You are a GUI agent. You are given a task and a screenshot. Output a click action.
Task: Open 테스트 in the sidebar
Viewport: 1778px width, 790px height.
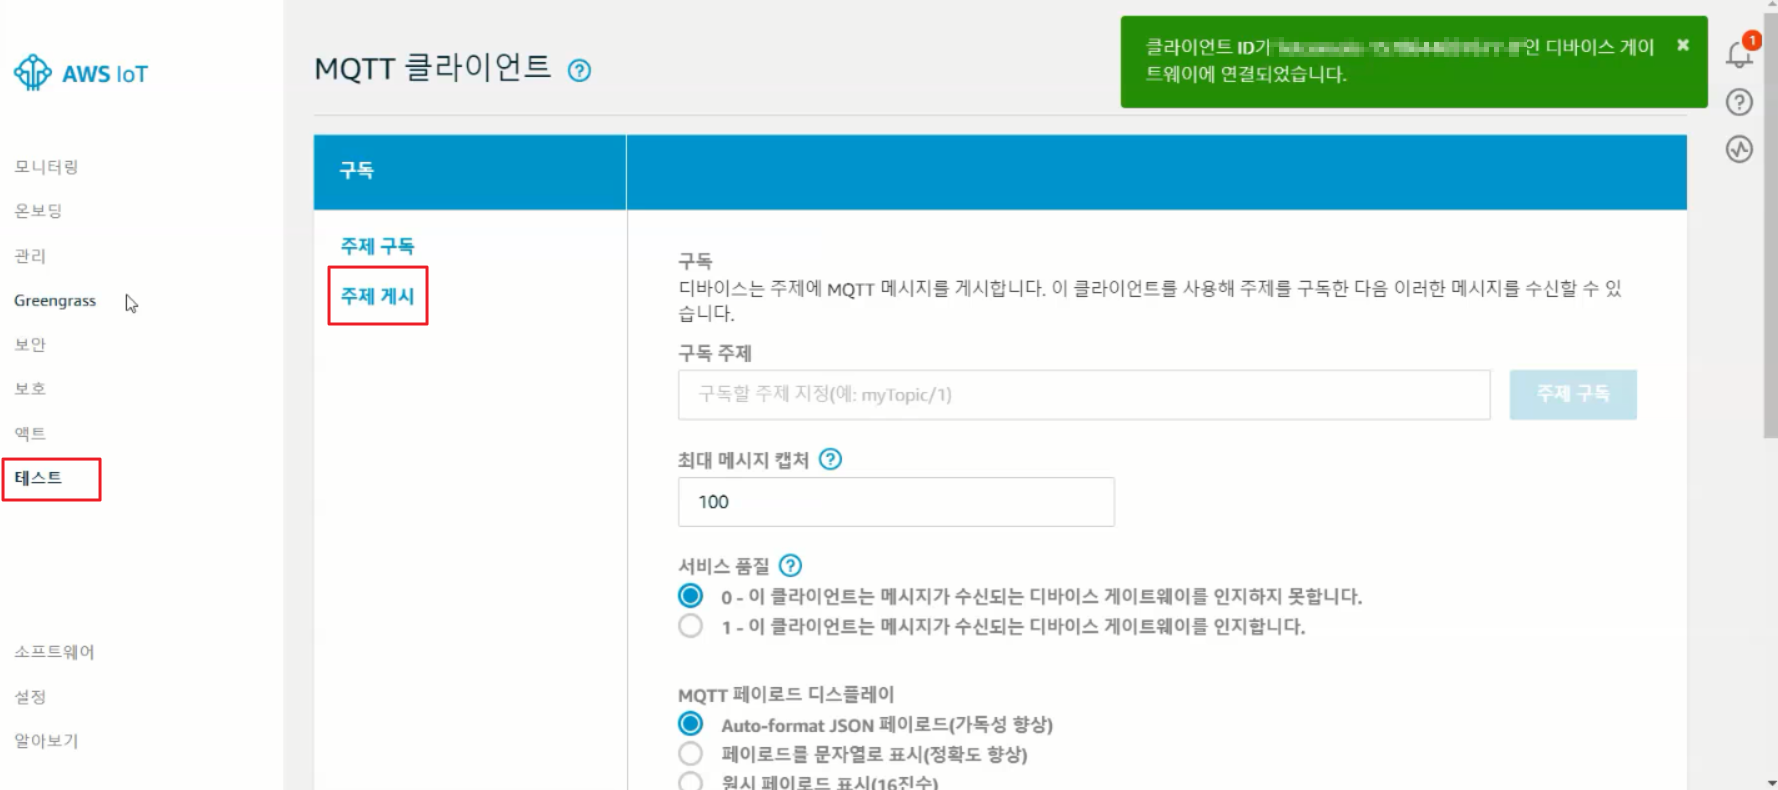pyautogui.click(x=38, y=477)
